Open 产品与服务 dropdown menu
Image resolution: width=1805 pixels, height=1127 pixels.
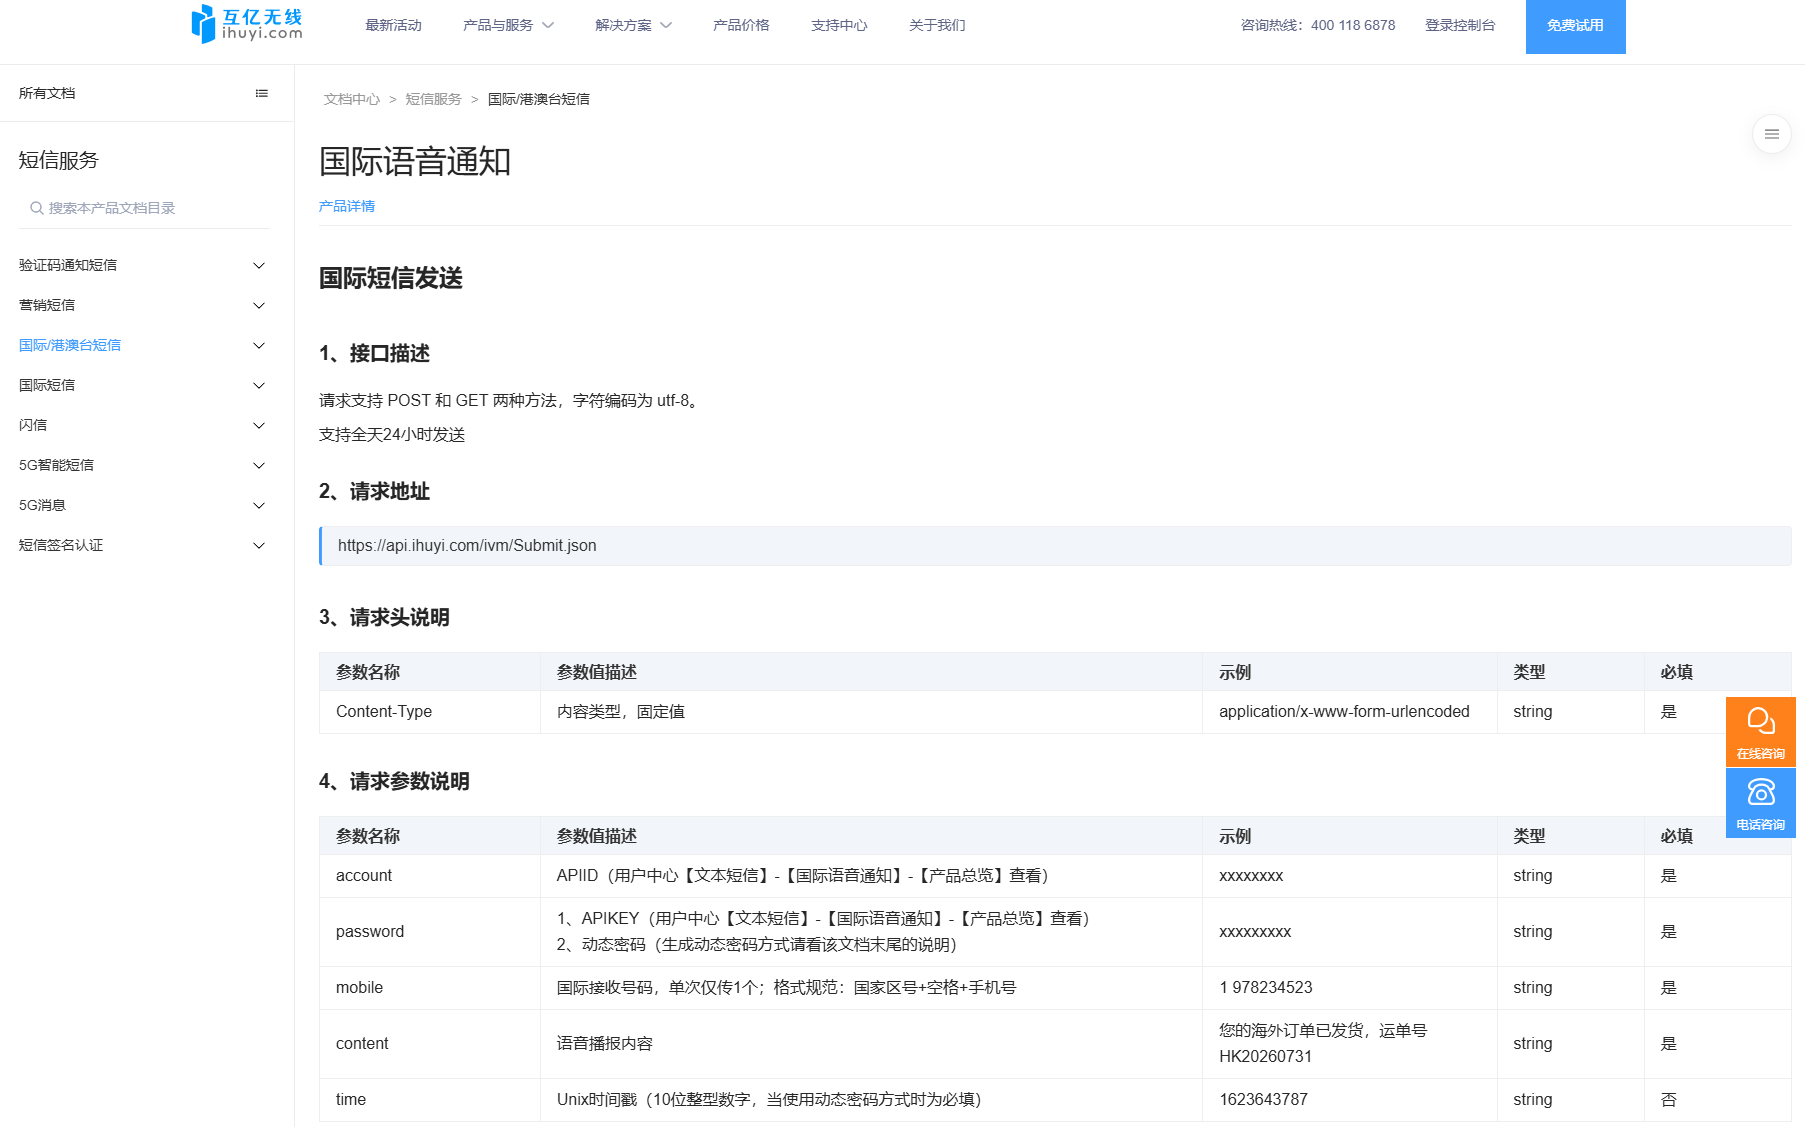click(x=508, y=25)
